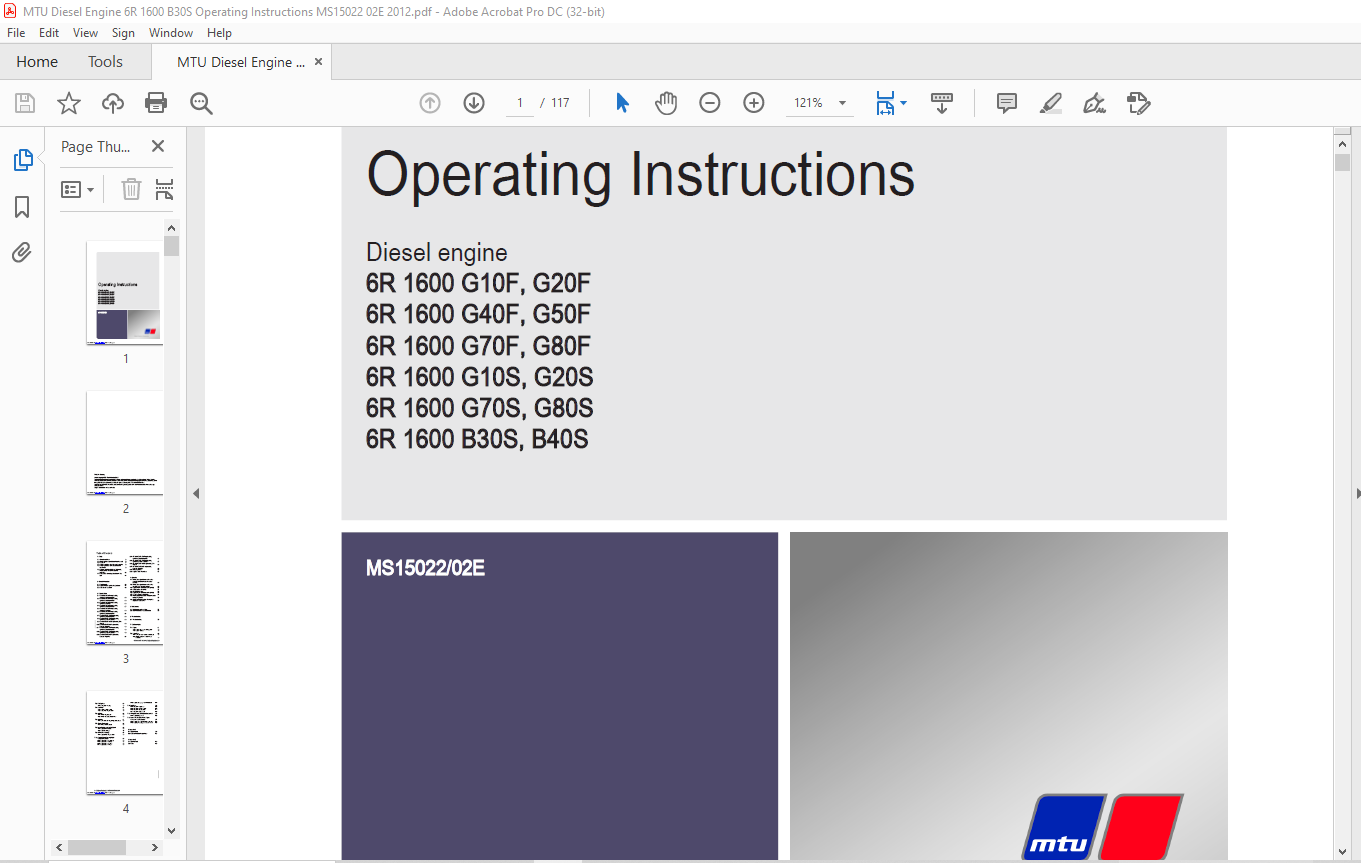1361x863 pixels.
Task: Click thumbnail panel scroll up arrow
Action: tap(171, 228)
